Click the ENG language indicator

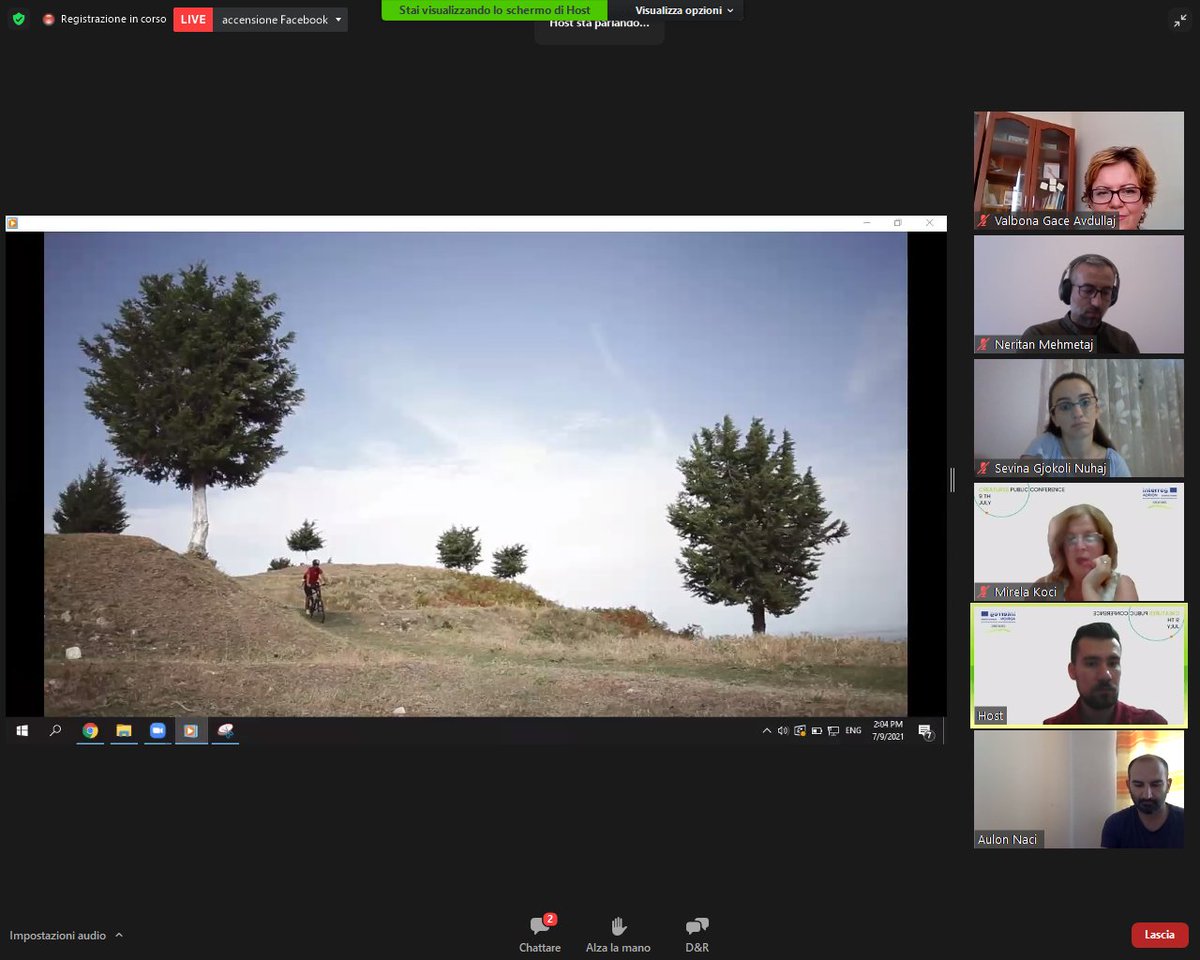853,731
